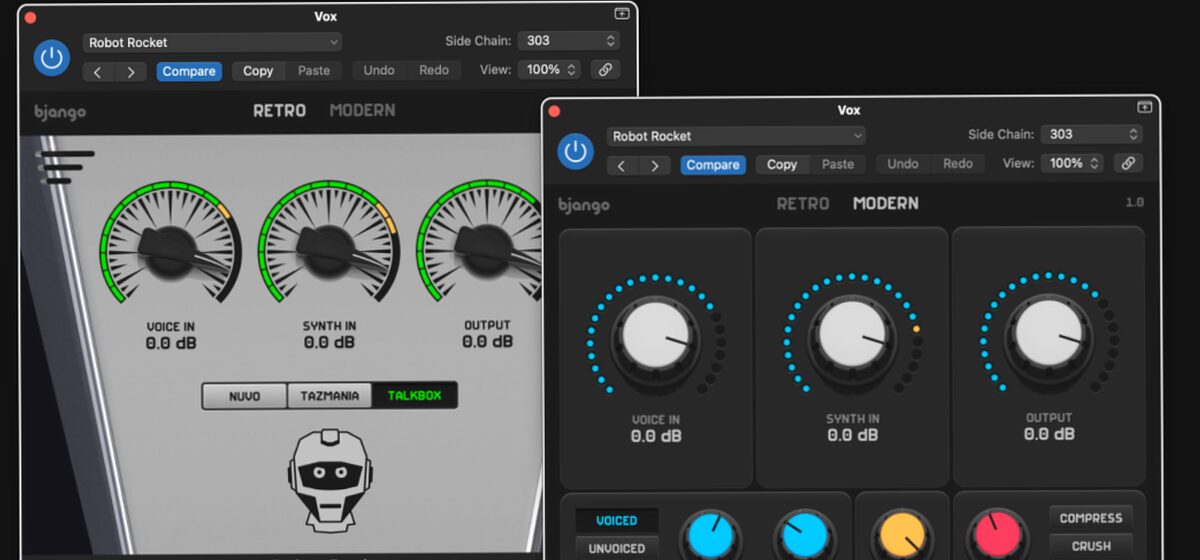Toggle power button in back Vox window
This screenshot has width=1200, height=560.
click(x=51, y=58)
